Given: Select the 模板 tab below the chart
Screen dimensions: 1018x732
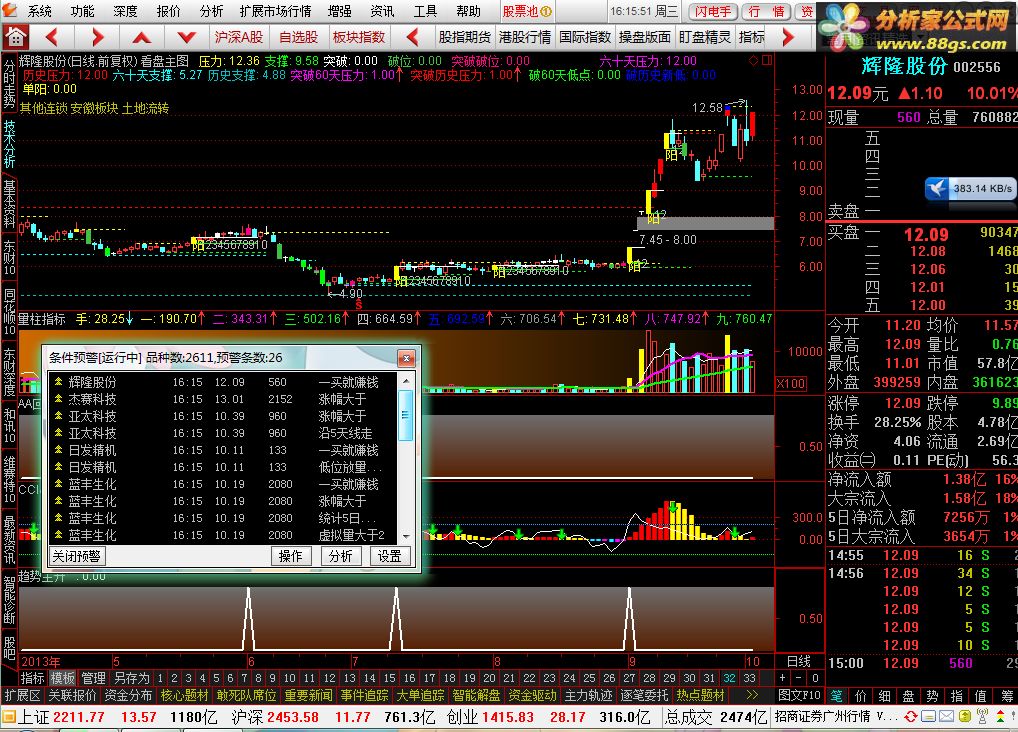Looking at the screenshot, I should tap(63, 678).
